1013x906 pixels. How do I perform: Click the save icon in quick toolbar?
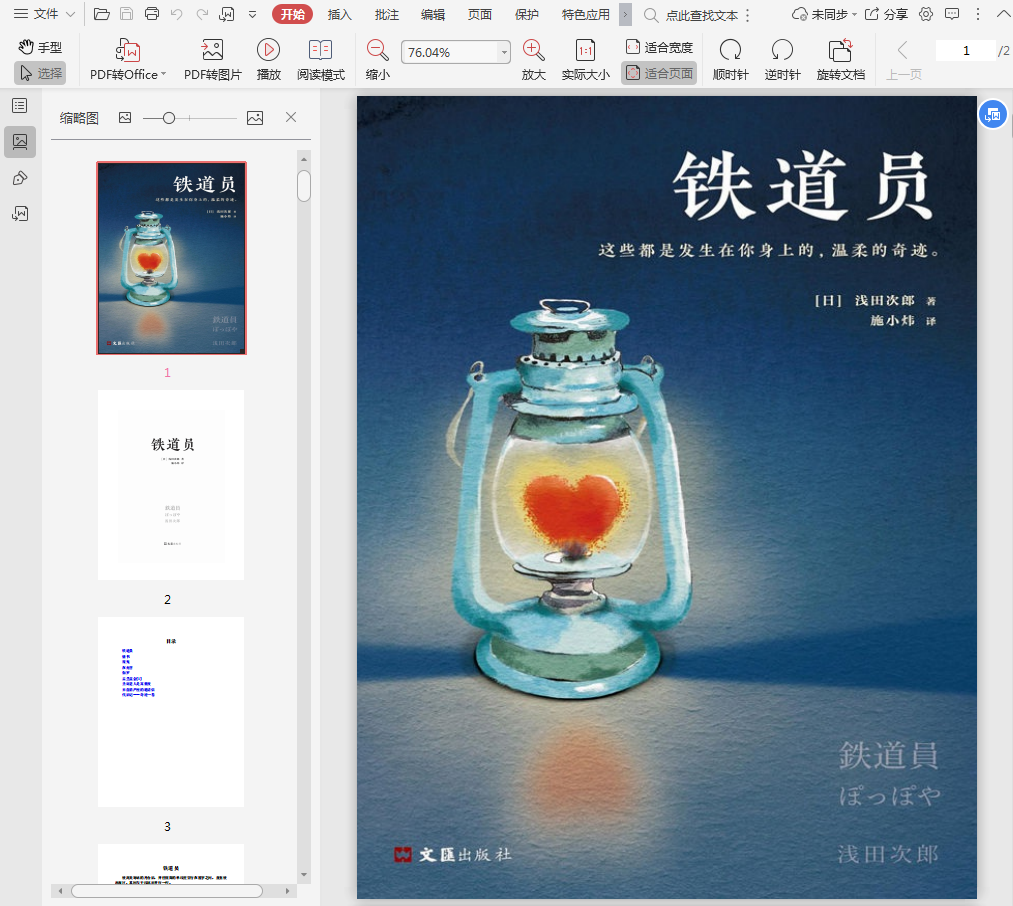click(127, 14)
